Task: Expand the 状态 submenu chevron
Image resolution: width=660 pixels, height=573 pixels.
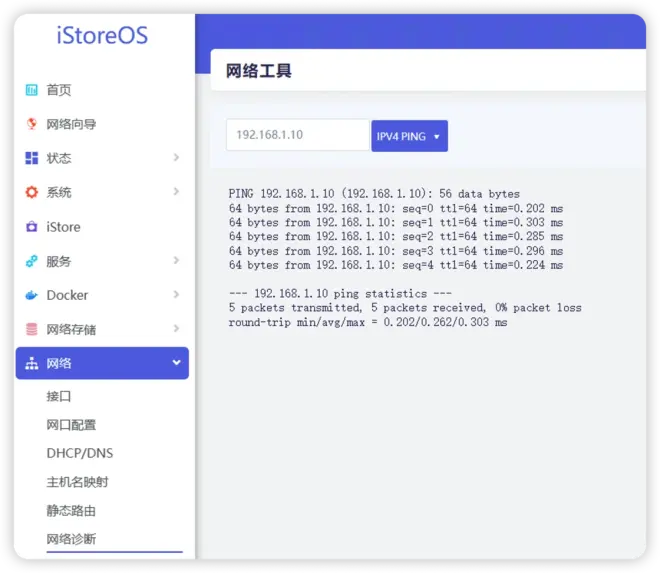Action: point(176,157)
